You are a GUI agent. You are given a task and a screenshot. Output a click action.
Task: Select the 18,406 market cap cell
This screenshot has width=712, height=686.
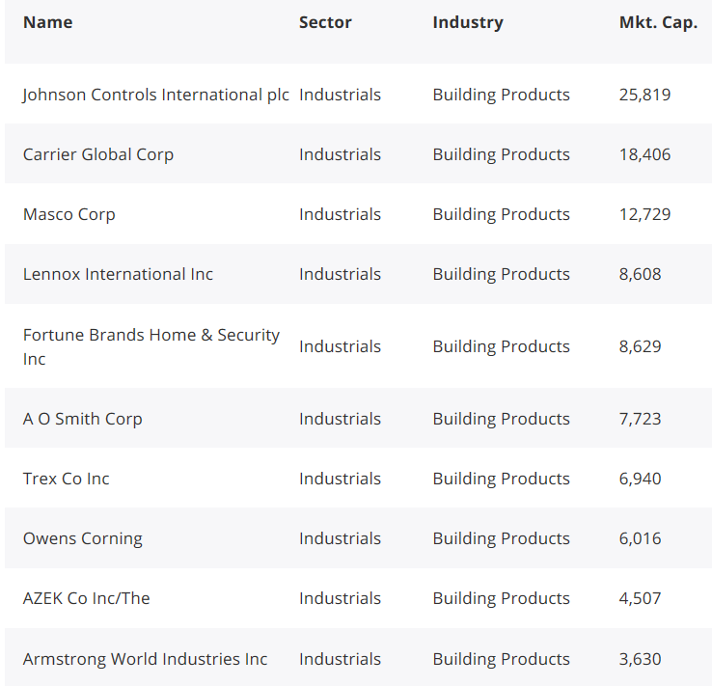[x=645, y=155]
